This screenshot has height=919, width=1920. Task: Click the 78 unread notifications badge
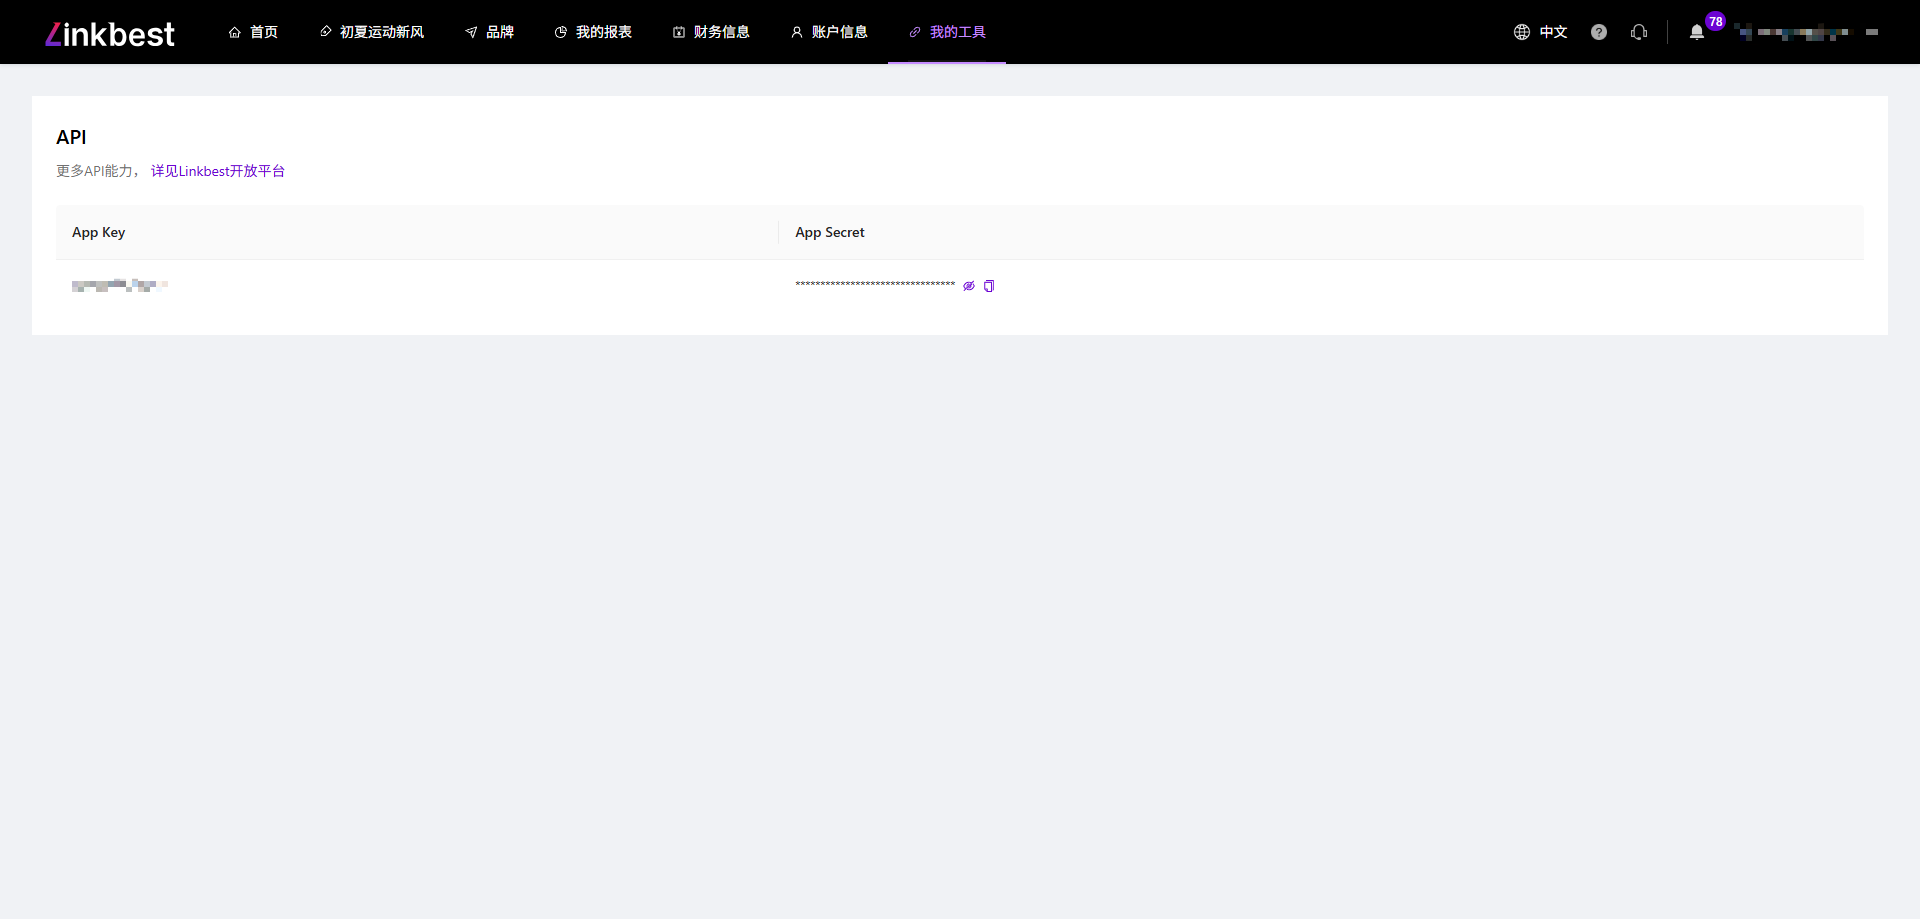pyautogui.click(x=1716, y=21)
